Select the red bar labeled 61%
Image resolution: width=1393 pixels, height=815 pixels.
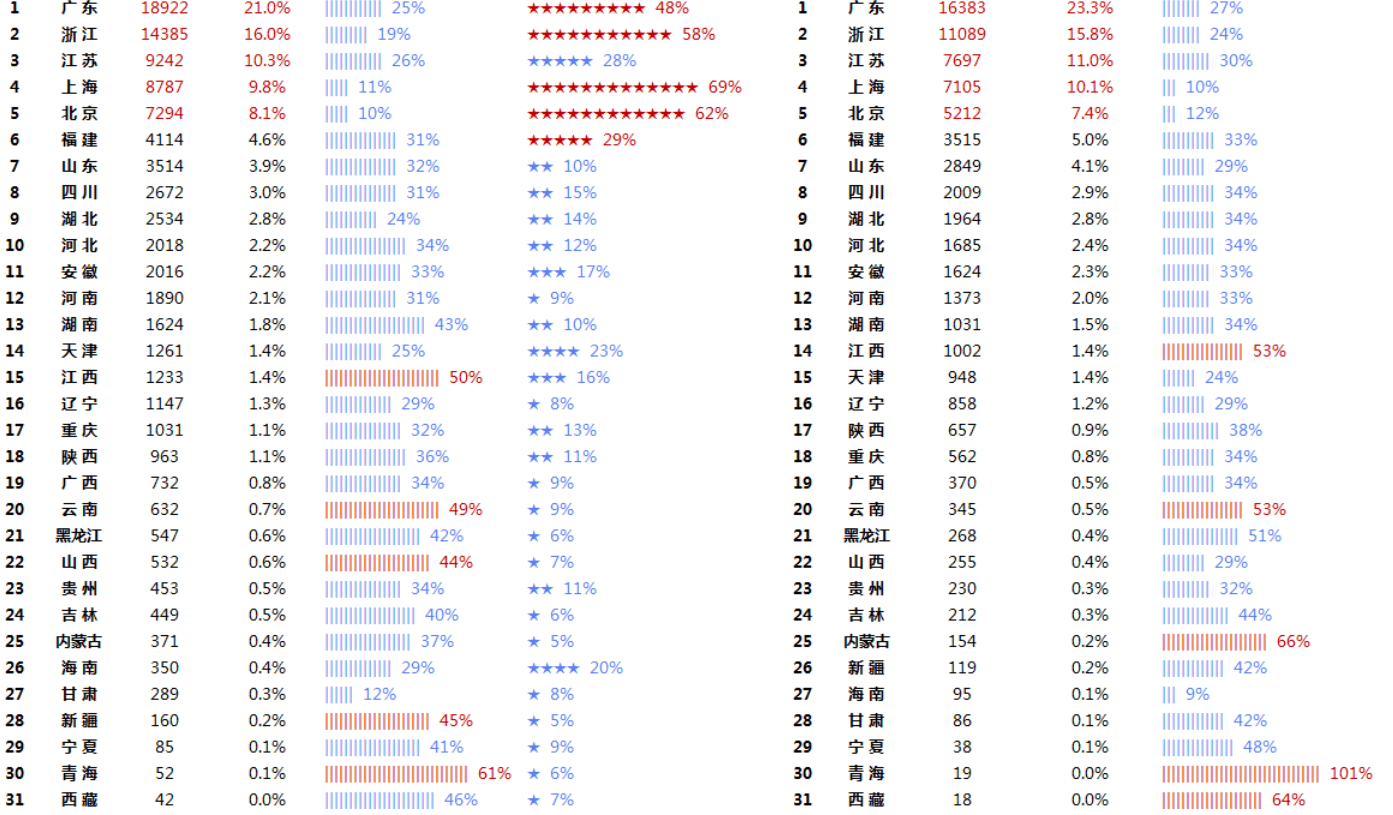click(396, 773)
